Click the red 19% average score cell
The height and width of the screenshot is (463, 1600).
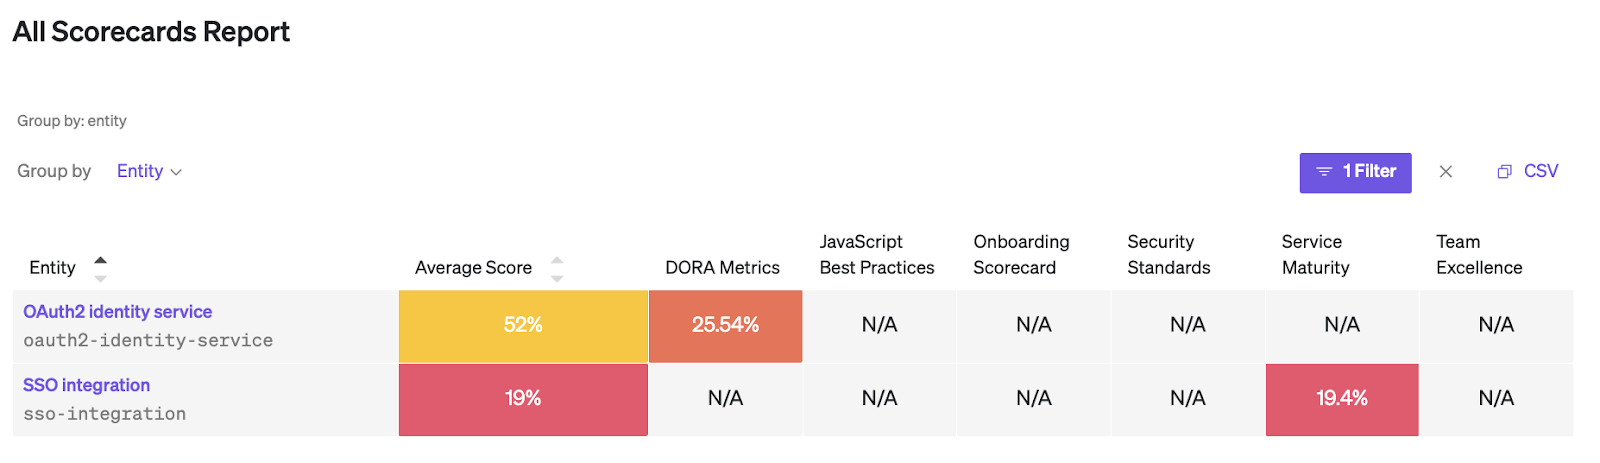(523, 398)
